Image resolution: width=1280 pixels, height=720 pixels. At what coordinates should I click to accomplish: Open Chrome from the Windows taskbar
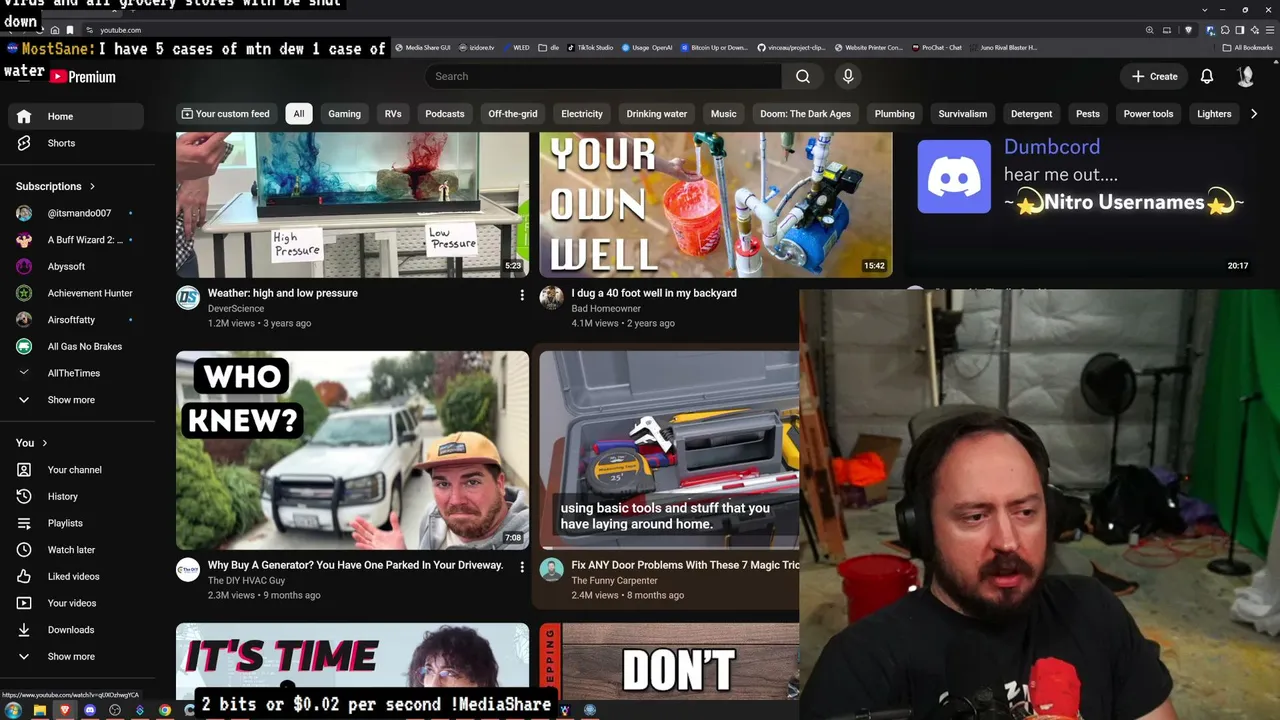pyautogui.click(x=165, y=710)
